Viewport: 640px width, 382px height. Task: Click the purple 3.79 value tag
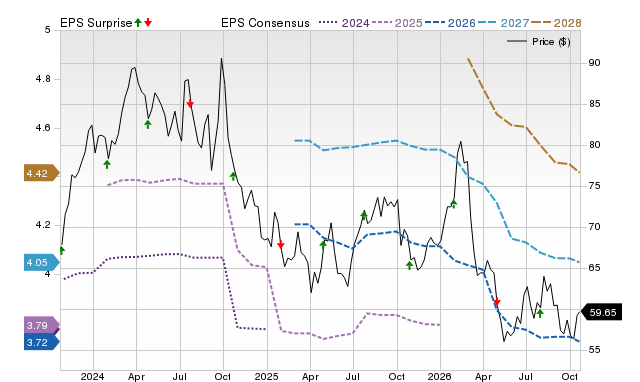coord(41,325)
